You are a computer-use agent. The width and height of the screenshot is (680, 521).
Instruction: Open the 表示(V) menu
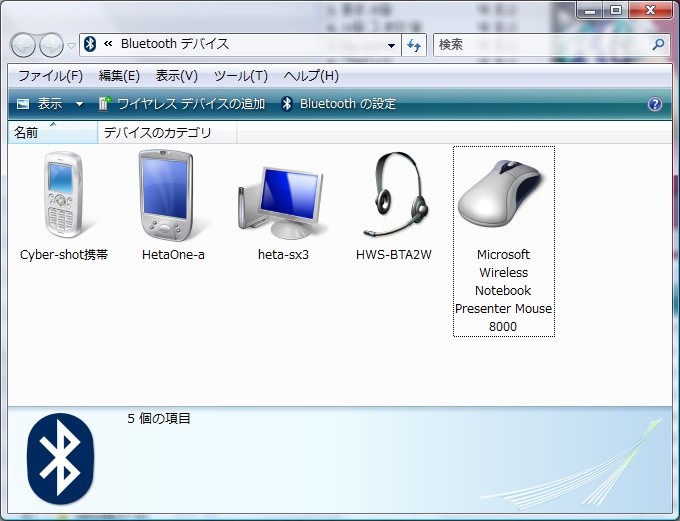pos(177,76)
